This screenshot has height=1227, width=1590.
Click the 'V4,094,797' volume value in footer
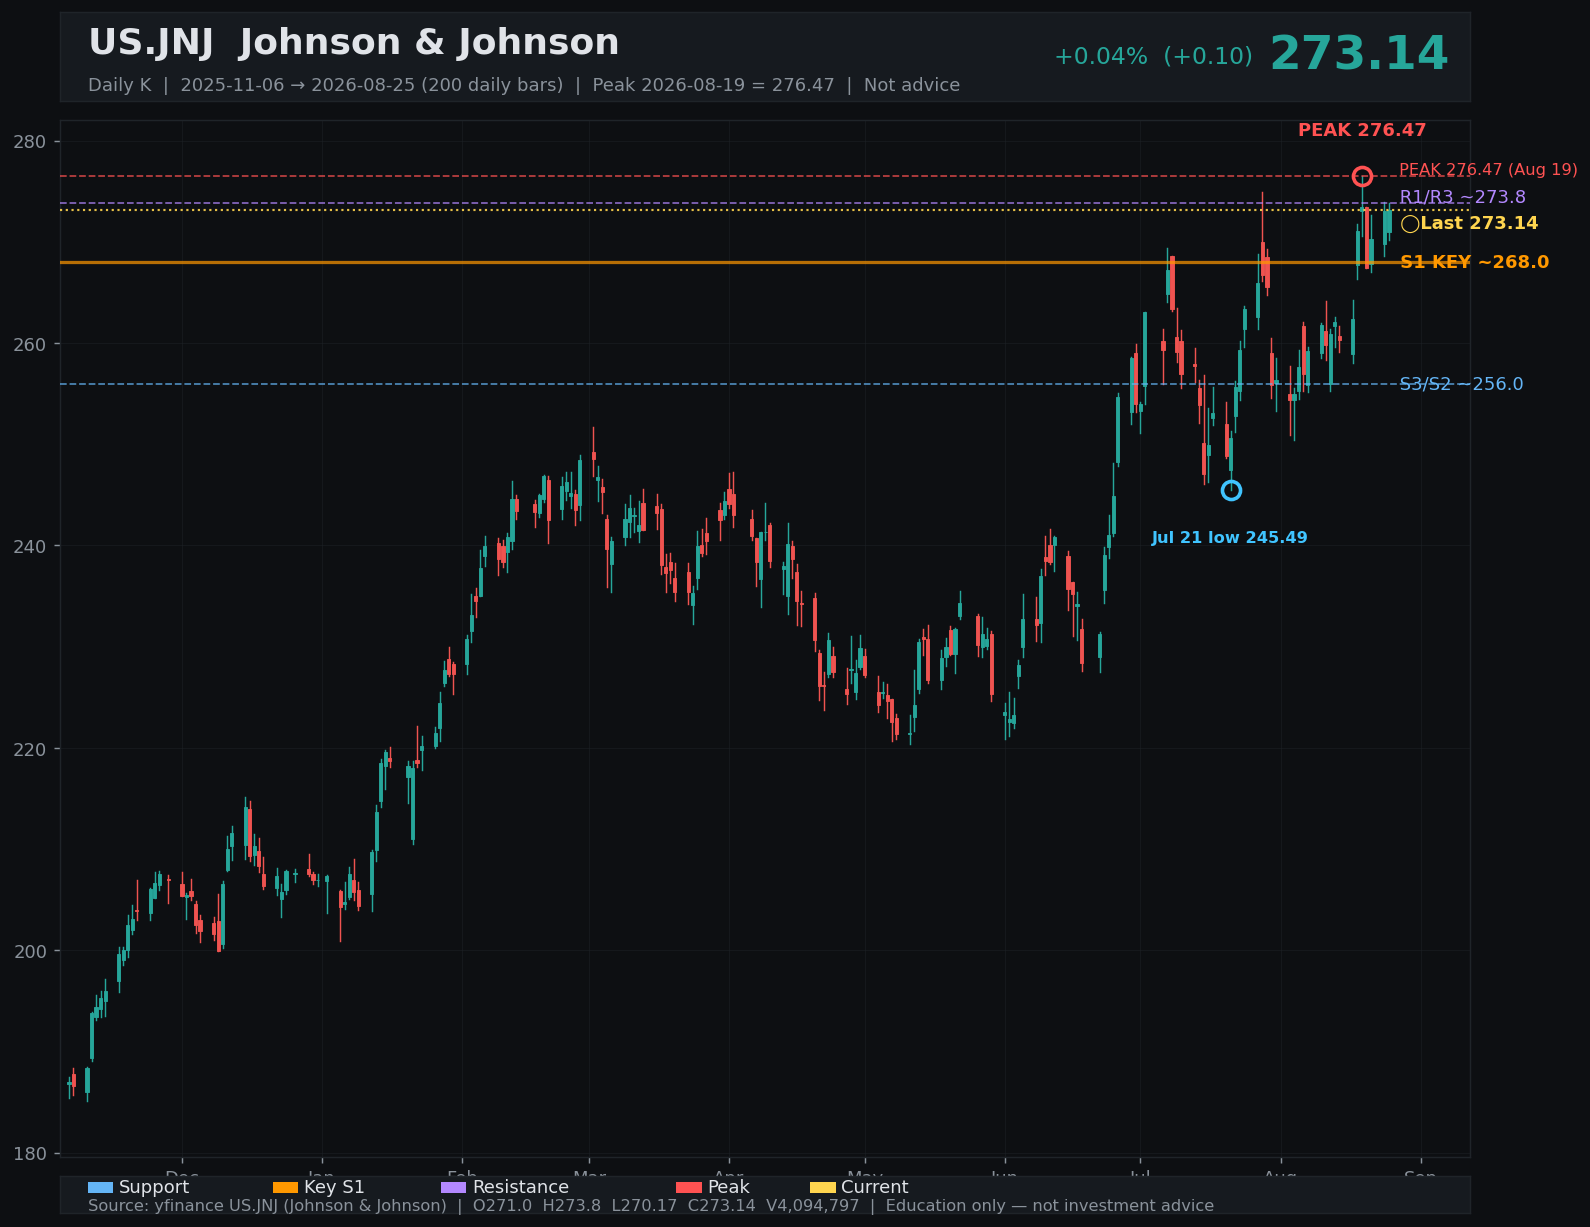coord(812,1206)
